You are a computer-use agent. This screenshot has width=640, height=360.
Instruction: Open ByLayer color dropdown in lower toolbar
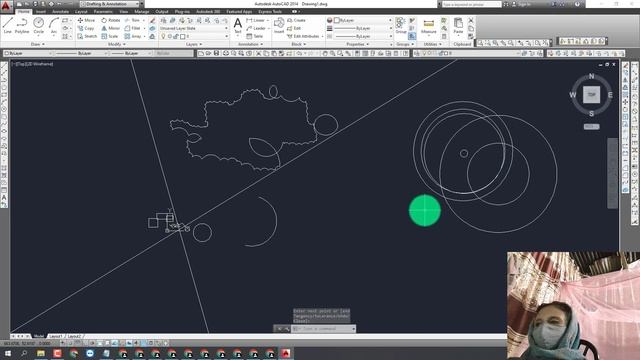[28, 53]
